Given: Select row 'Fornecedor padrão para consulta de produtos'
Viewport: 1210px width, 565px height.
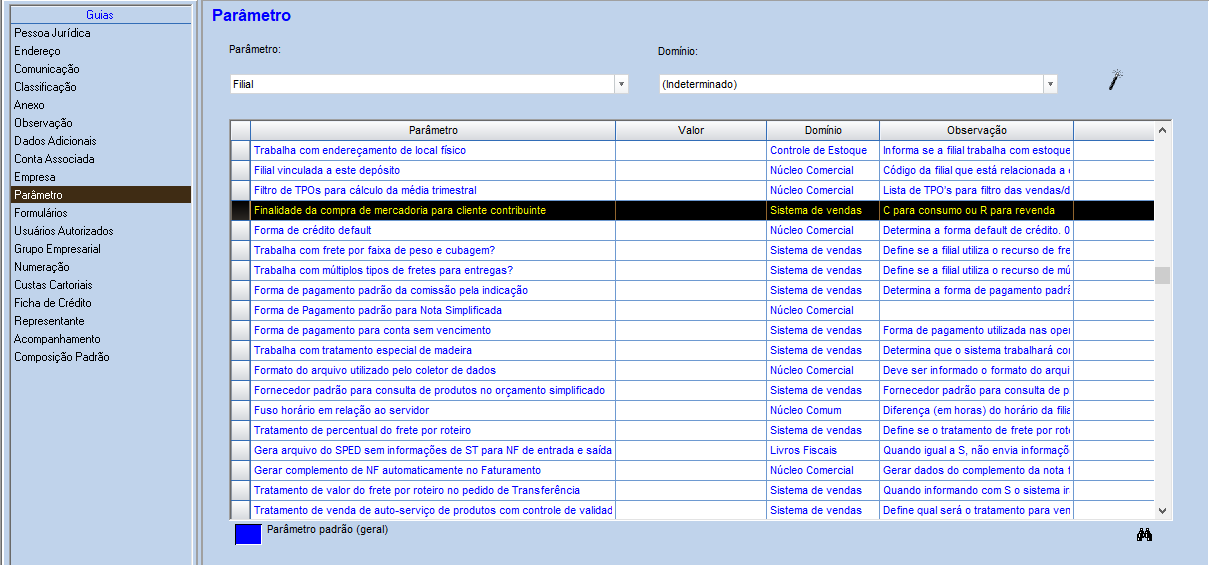Looking at the screenshot, I should [x=692, y=390].
